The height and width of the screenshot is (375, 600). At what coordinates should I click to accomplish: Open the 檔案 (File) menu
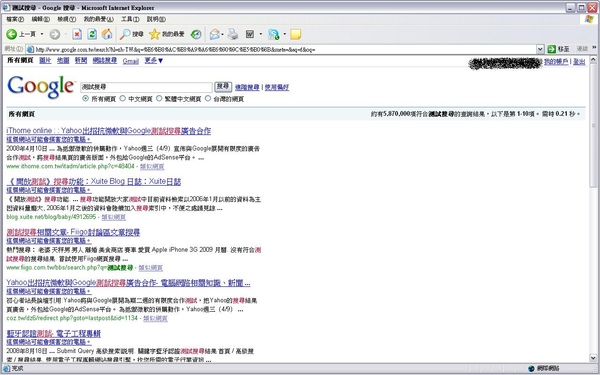(15, 19)
